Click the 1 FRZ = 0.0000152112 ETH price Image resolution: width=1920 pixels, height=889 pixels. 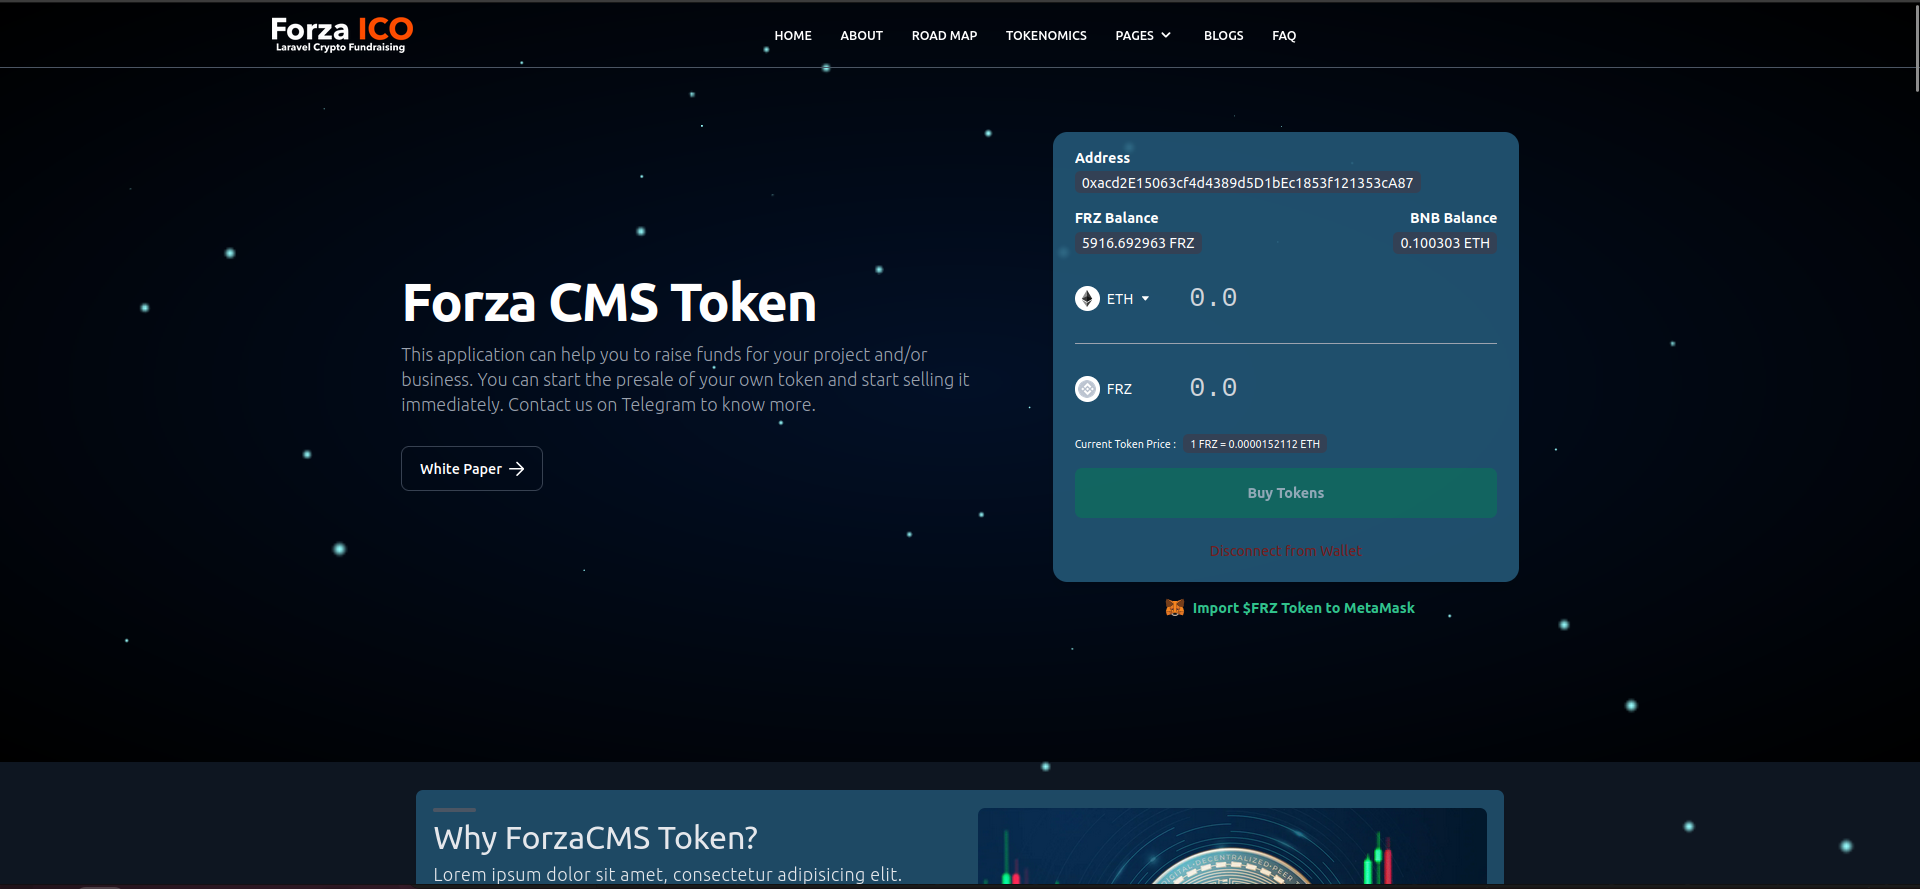(1255, 444)
